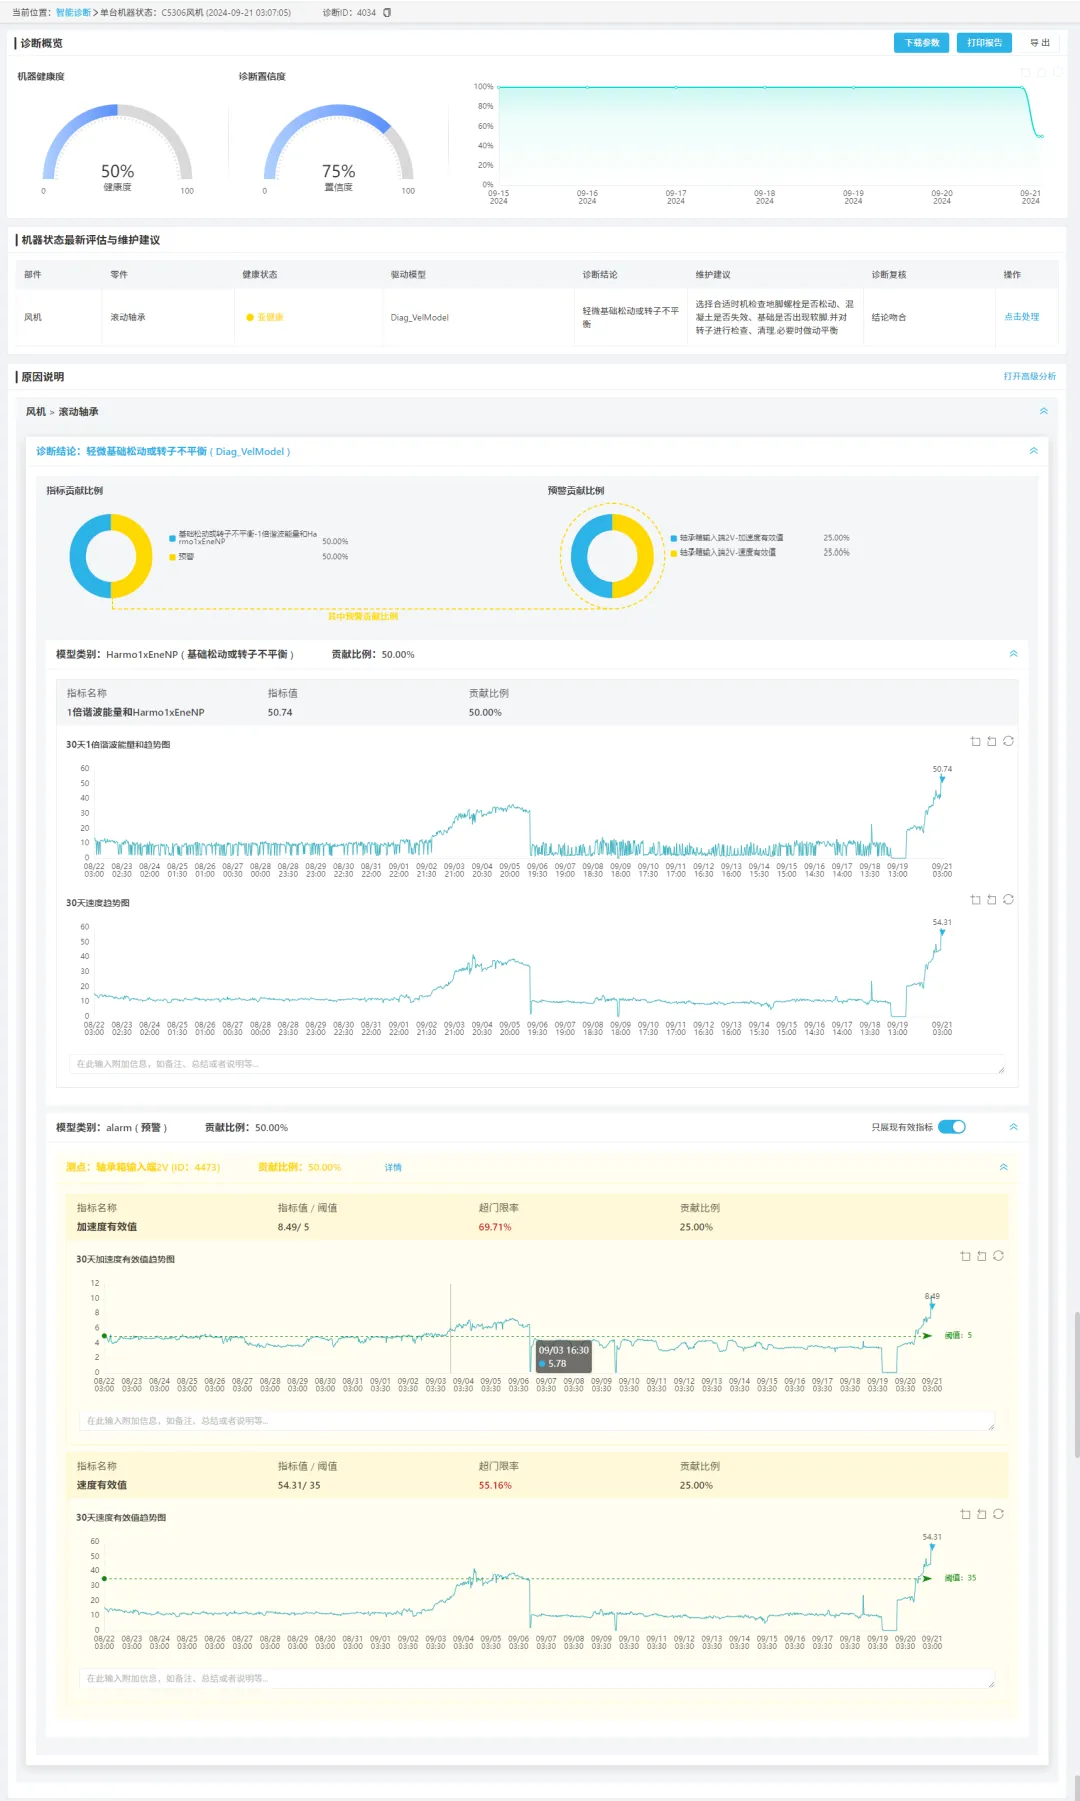
Task: Collapse the 诊断结论 Diag_VelModel panel
Action: pos(1033,452)
